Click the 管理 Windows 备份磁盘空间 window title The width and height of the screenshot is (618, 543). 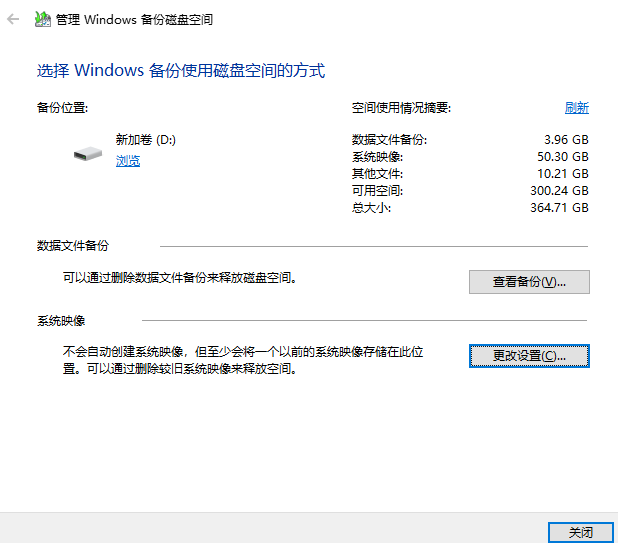(x=134, y=19)
